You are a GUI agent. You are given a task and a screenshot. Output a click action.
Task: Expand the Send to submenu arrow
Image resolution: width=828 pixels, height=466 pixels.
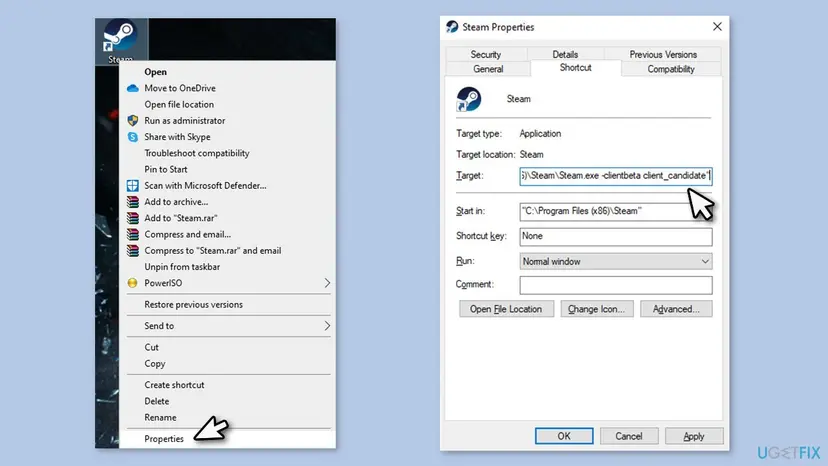coord(327,326)
